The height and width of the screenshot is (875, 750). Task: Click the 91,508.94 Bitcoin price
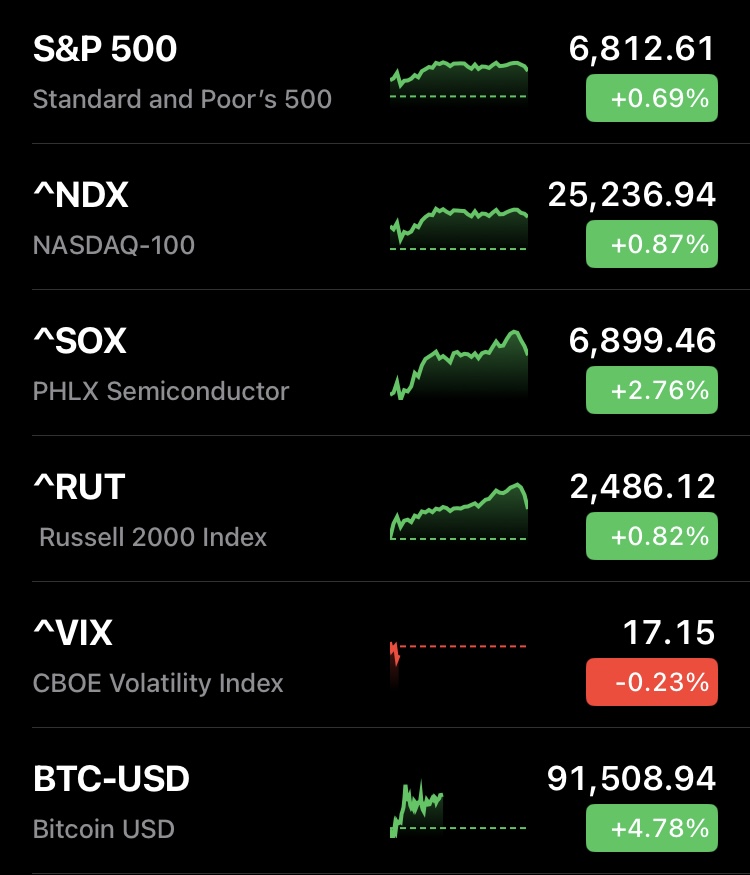(632, 779)
